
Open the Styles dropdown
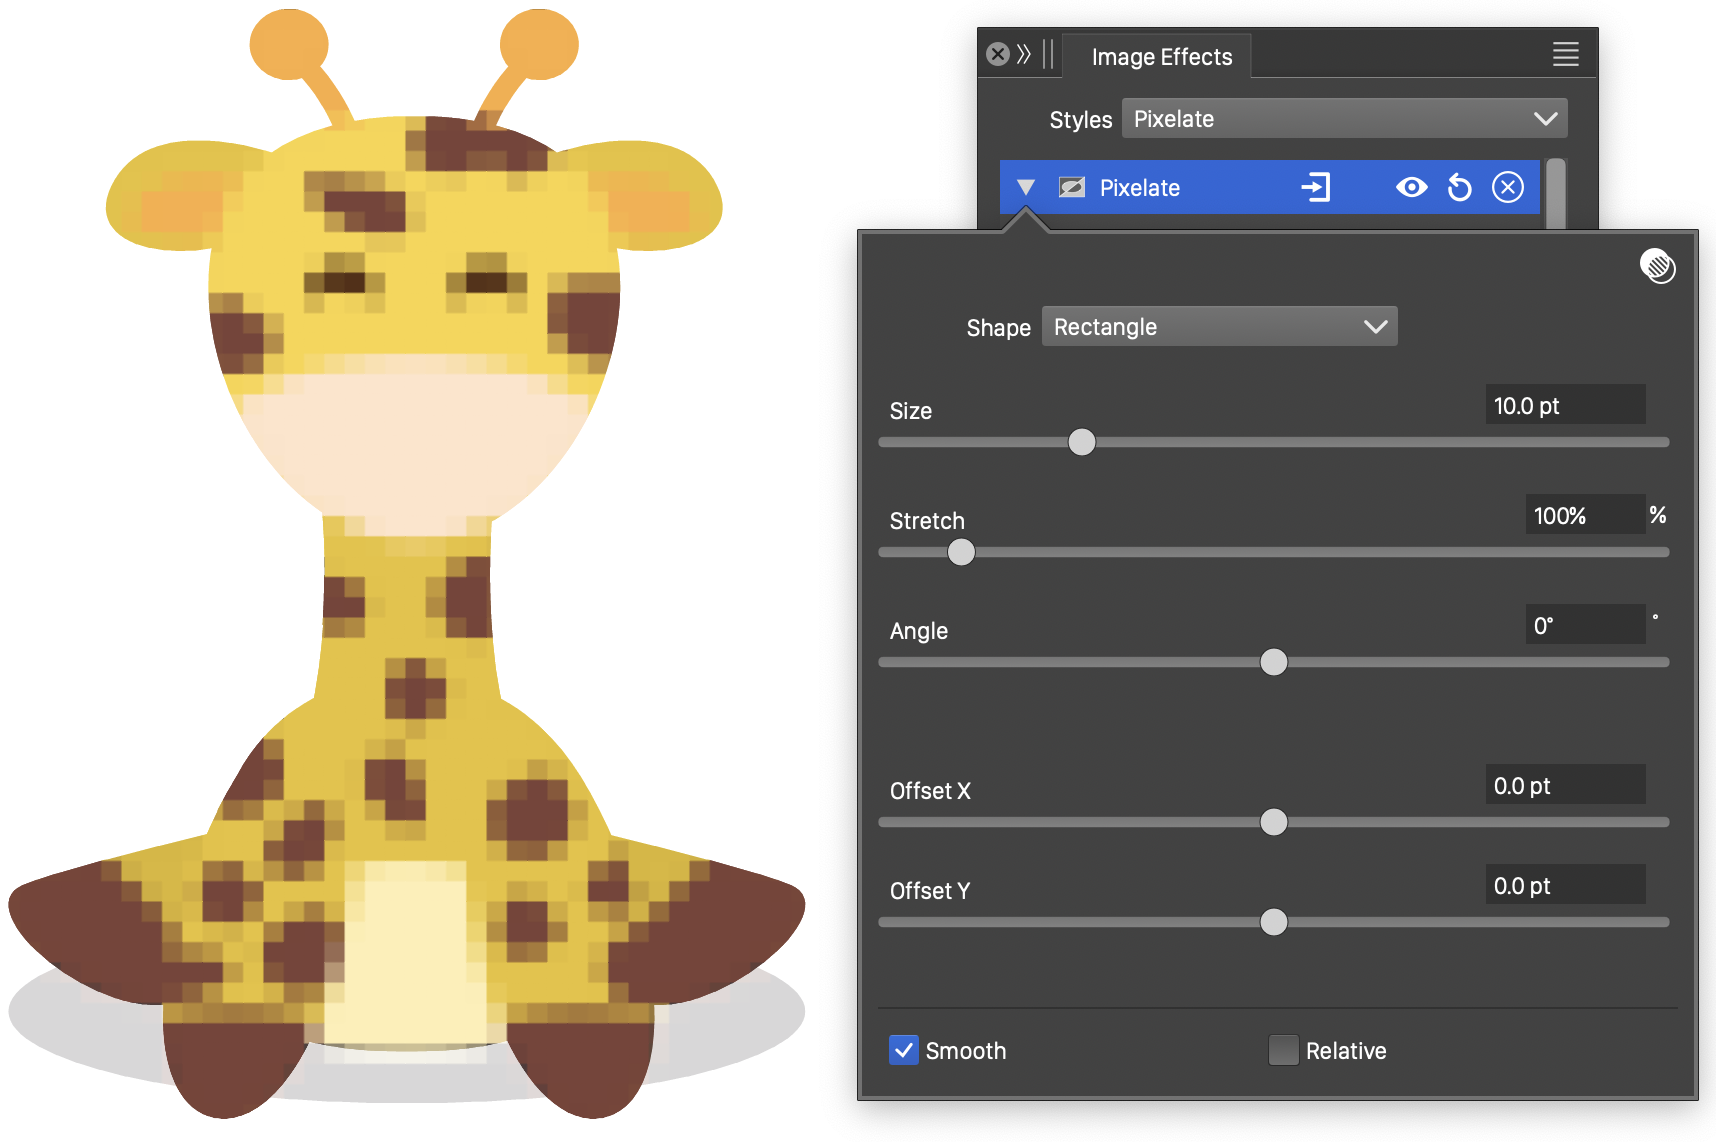pos(1343,119)
